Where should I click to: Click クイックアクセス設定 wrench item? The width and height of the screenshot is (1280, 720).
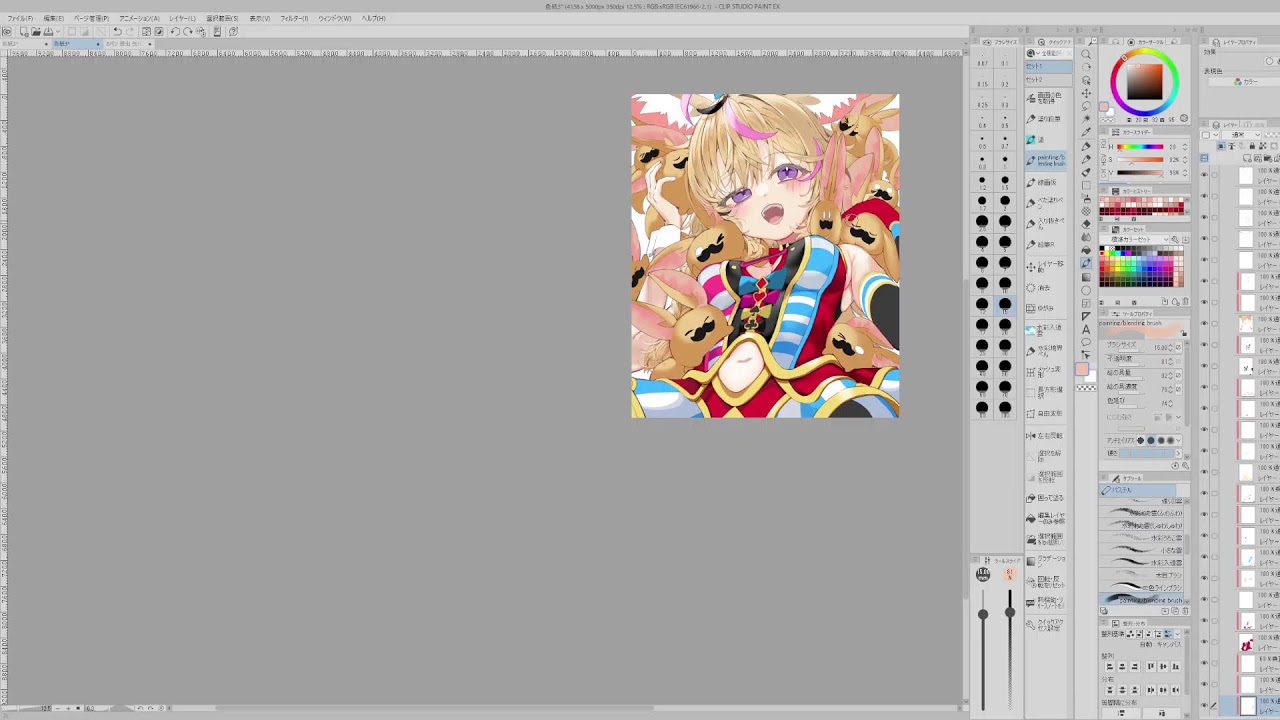[1047, 625]
